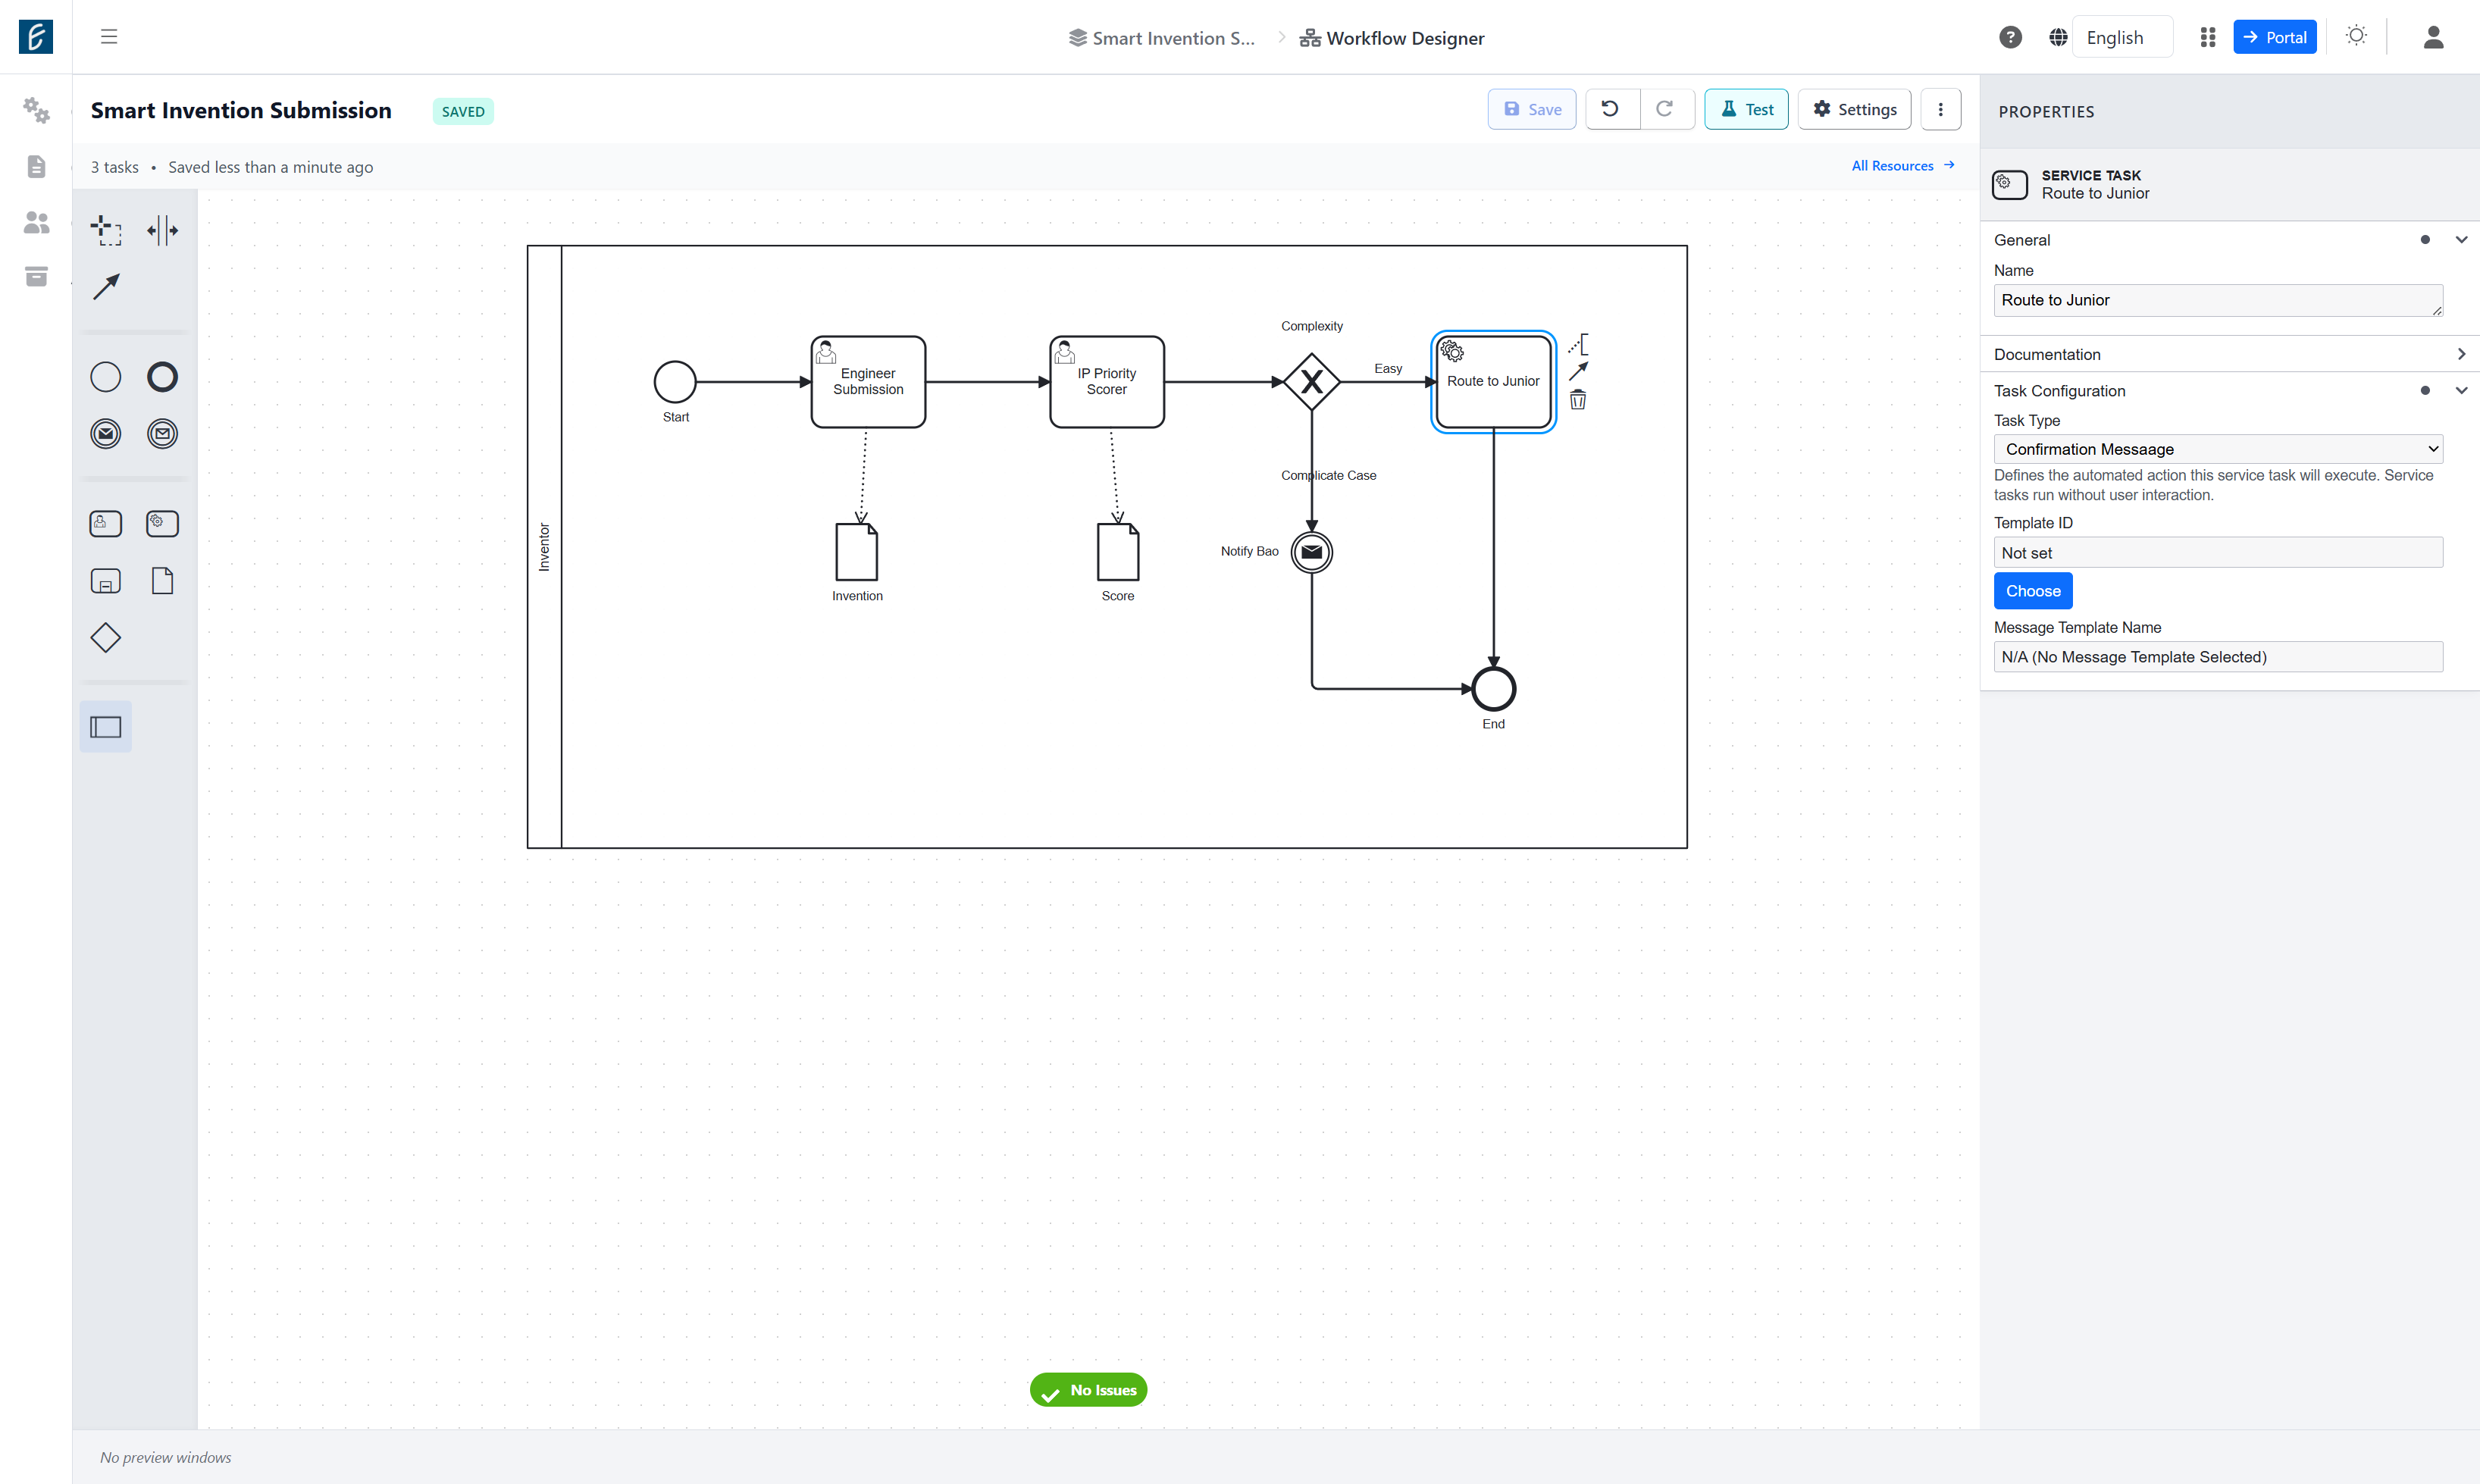Pick the global connect arrow tool
The width and height of the screenshot is (2480, 1484).
point(106,287)
